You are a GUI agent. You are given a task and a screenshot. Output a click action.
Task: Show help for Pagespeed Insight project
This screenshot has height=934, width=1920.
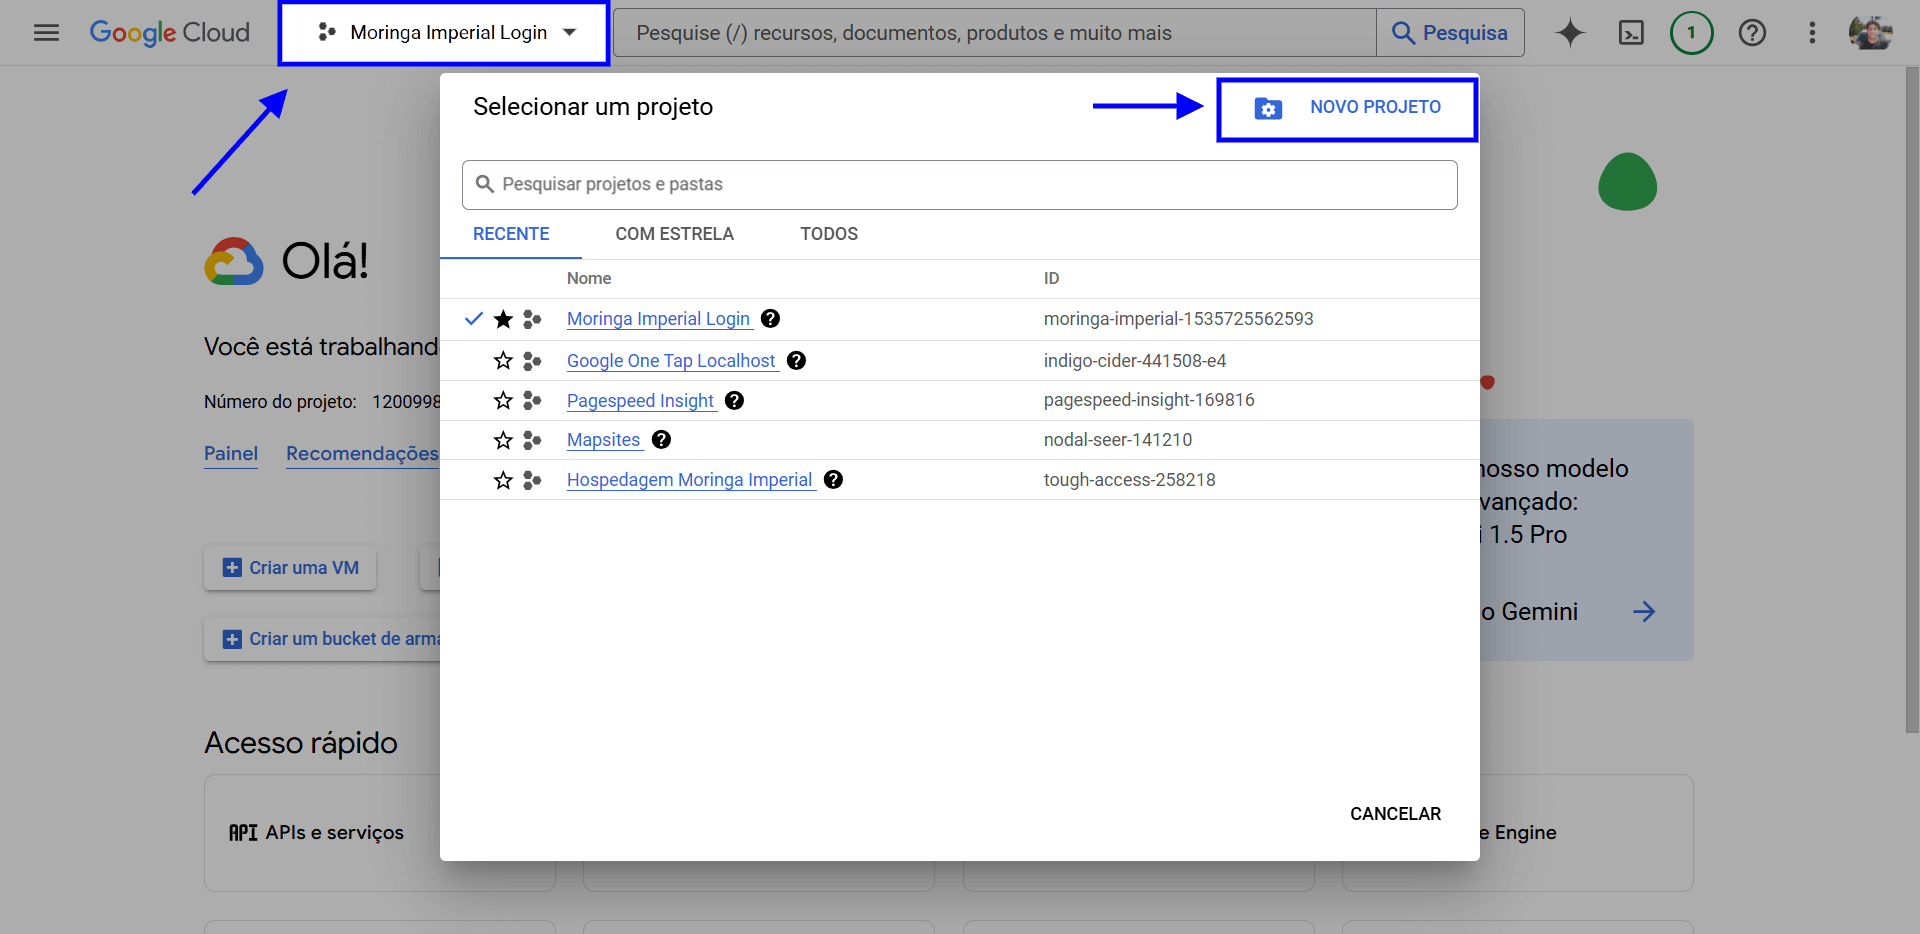[734, 401]
